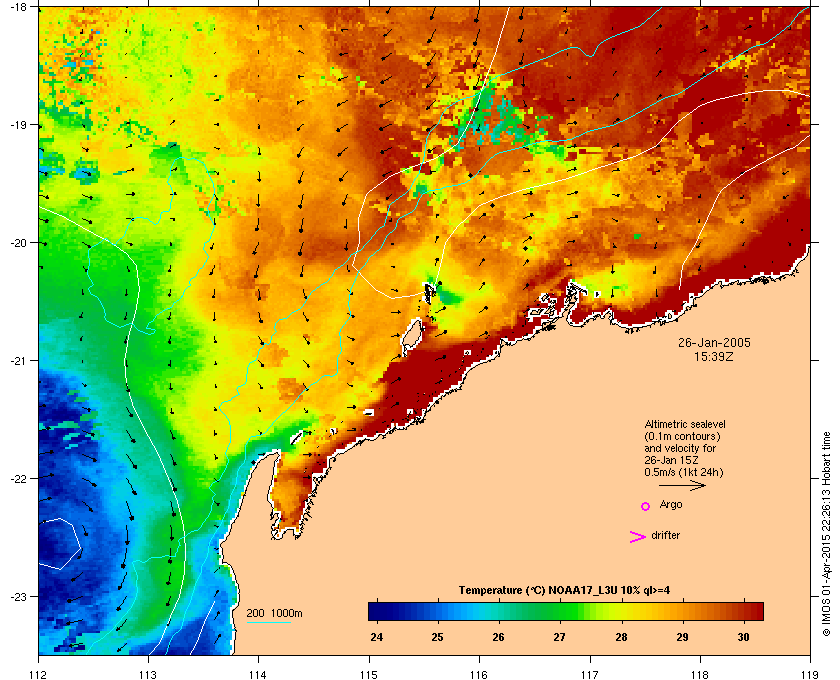The image size is (840, 680).
Task: Click the Argo legend label
Action: pos(671,505)
